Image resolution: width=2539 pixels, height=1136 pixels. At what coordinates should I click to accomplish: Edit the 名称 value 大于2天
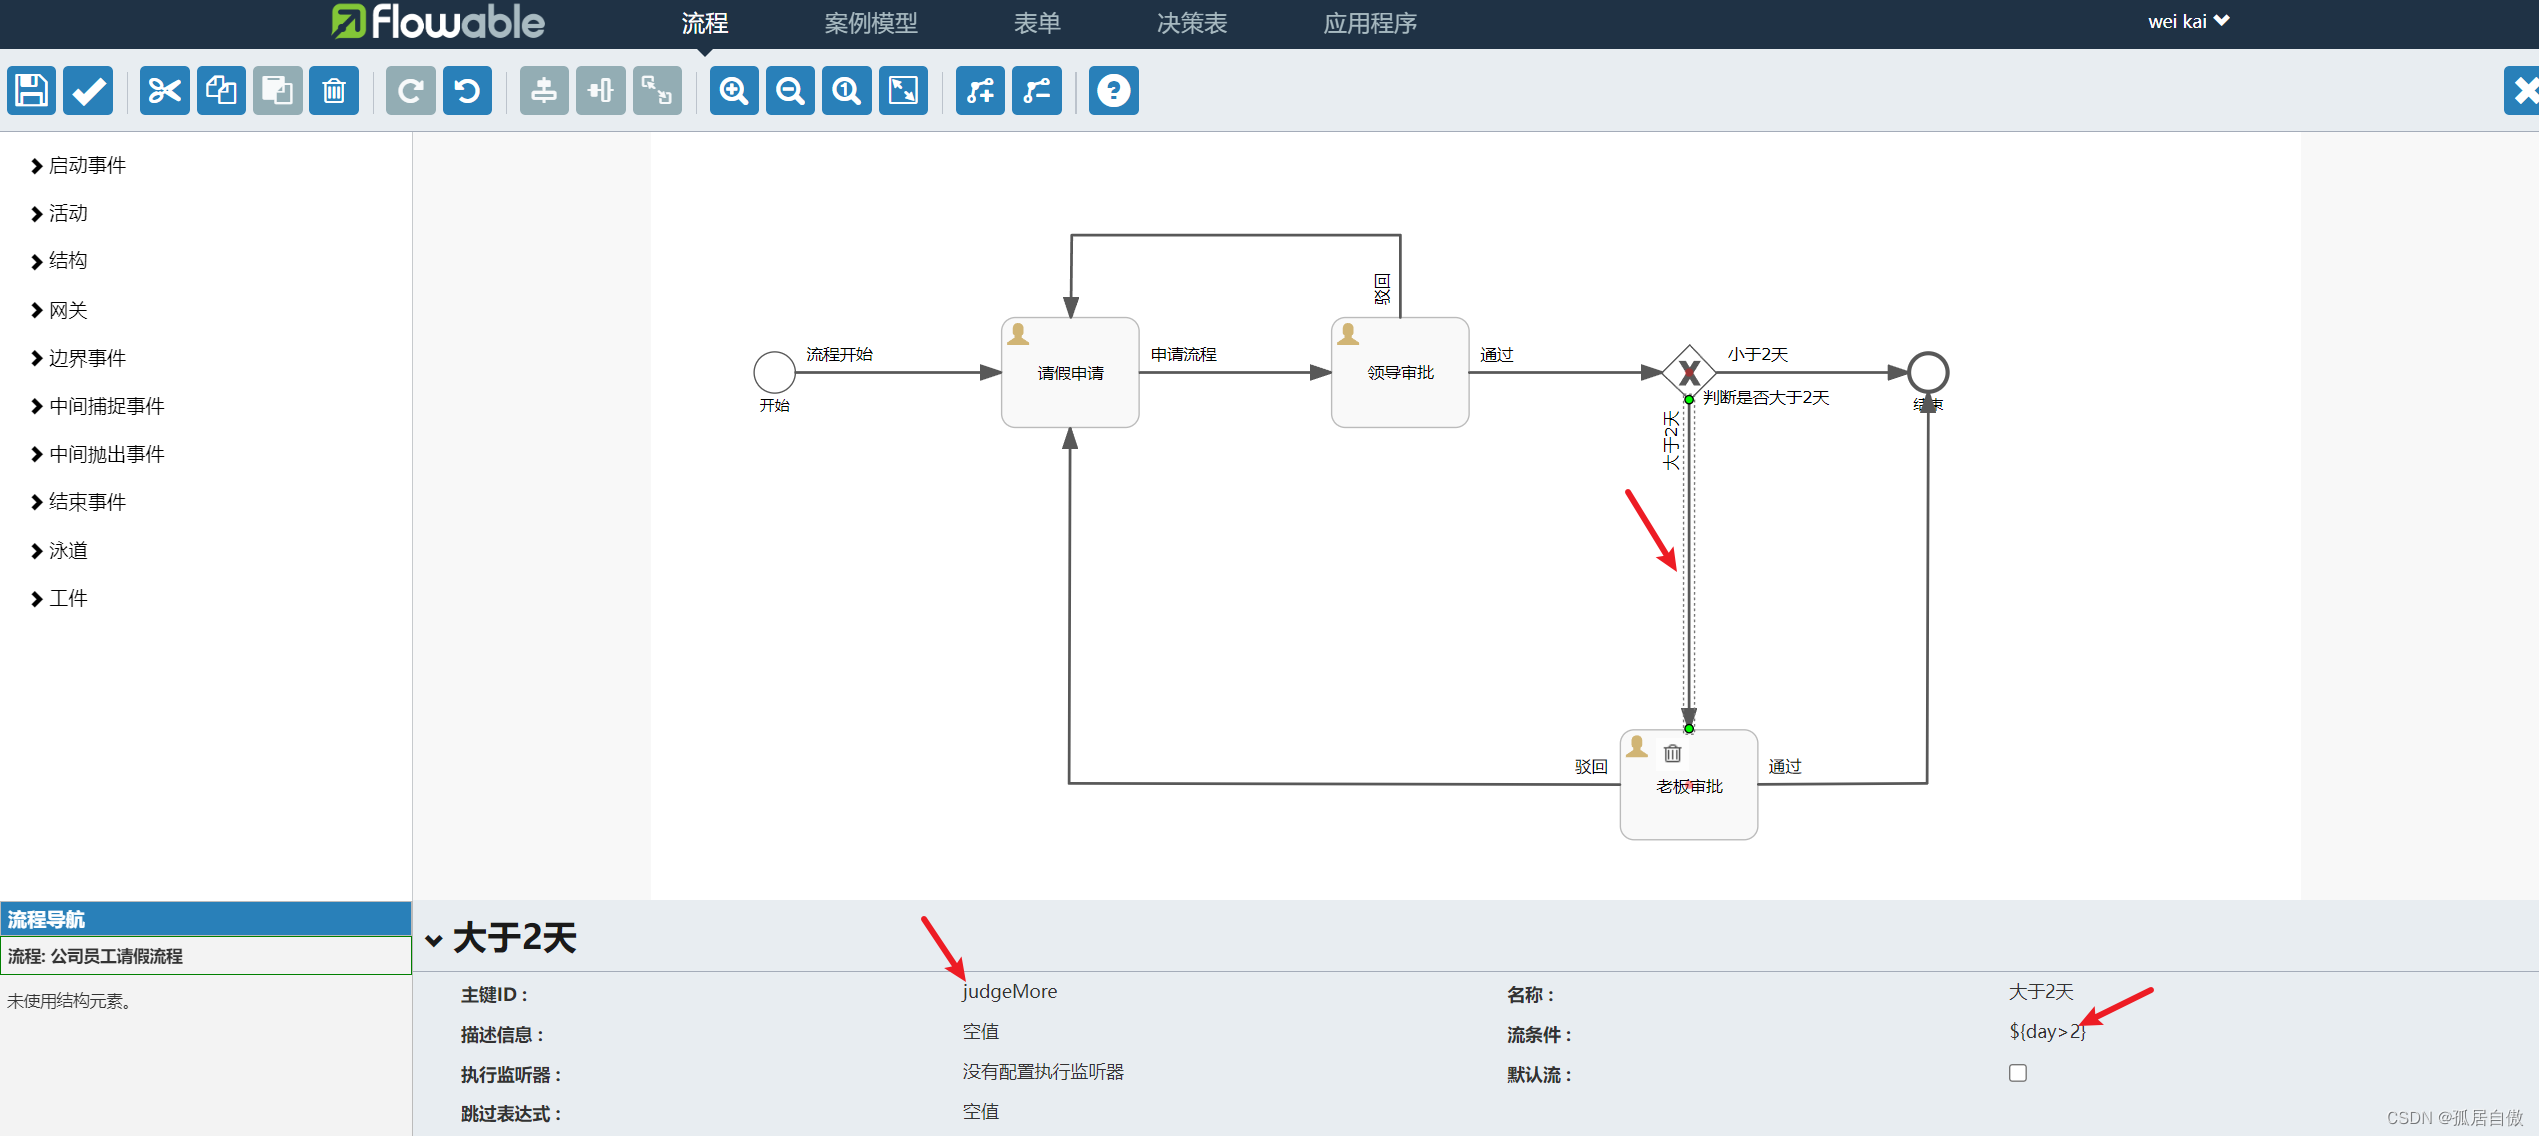coord(2041,992)
